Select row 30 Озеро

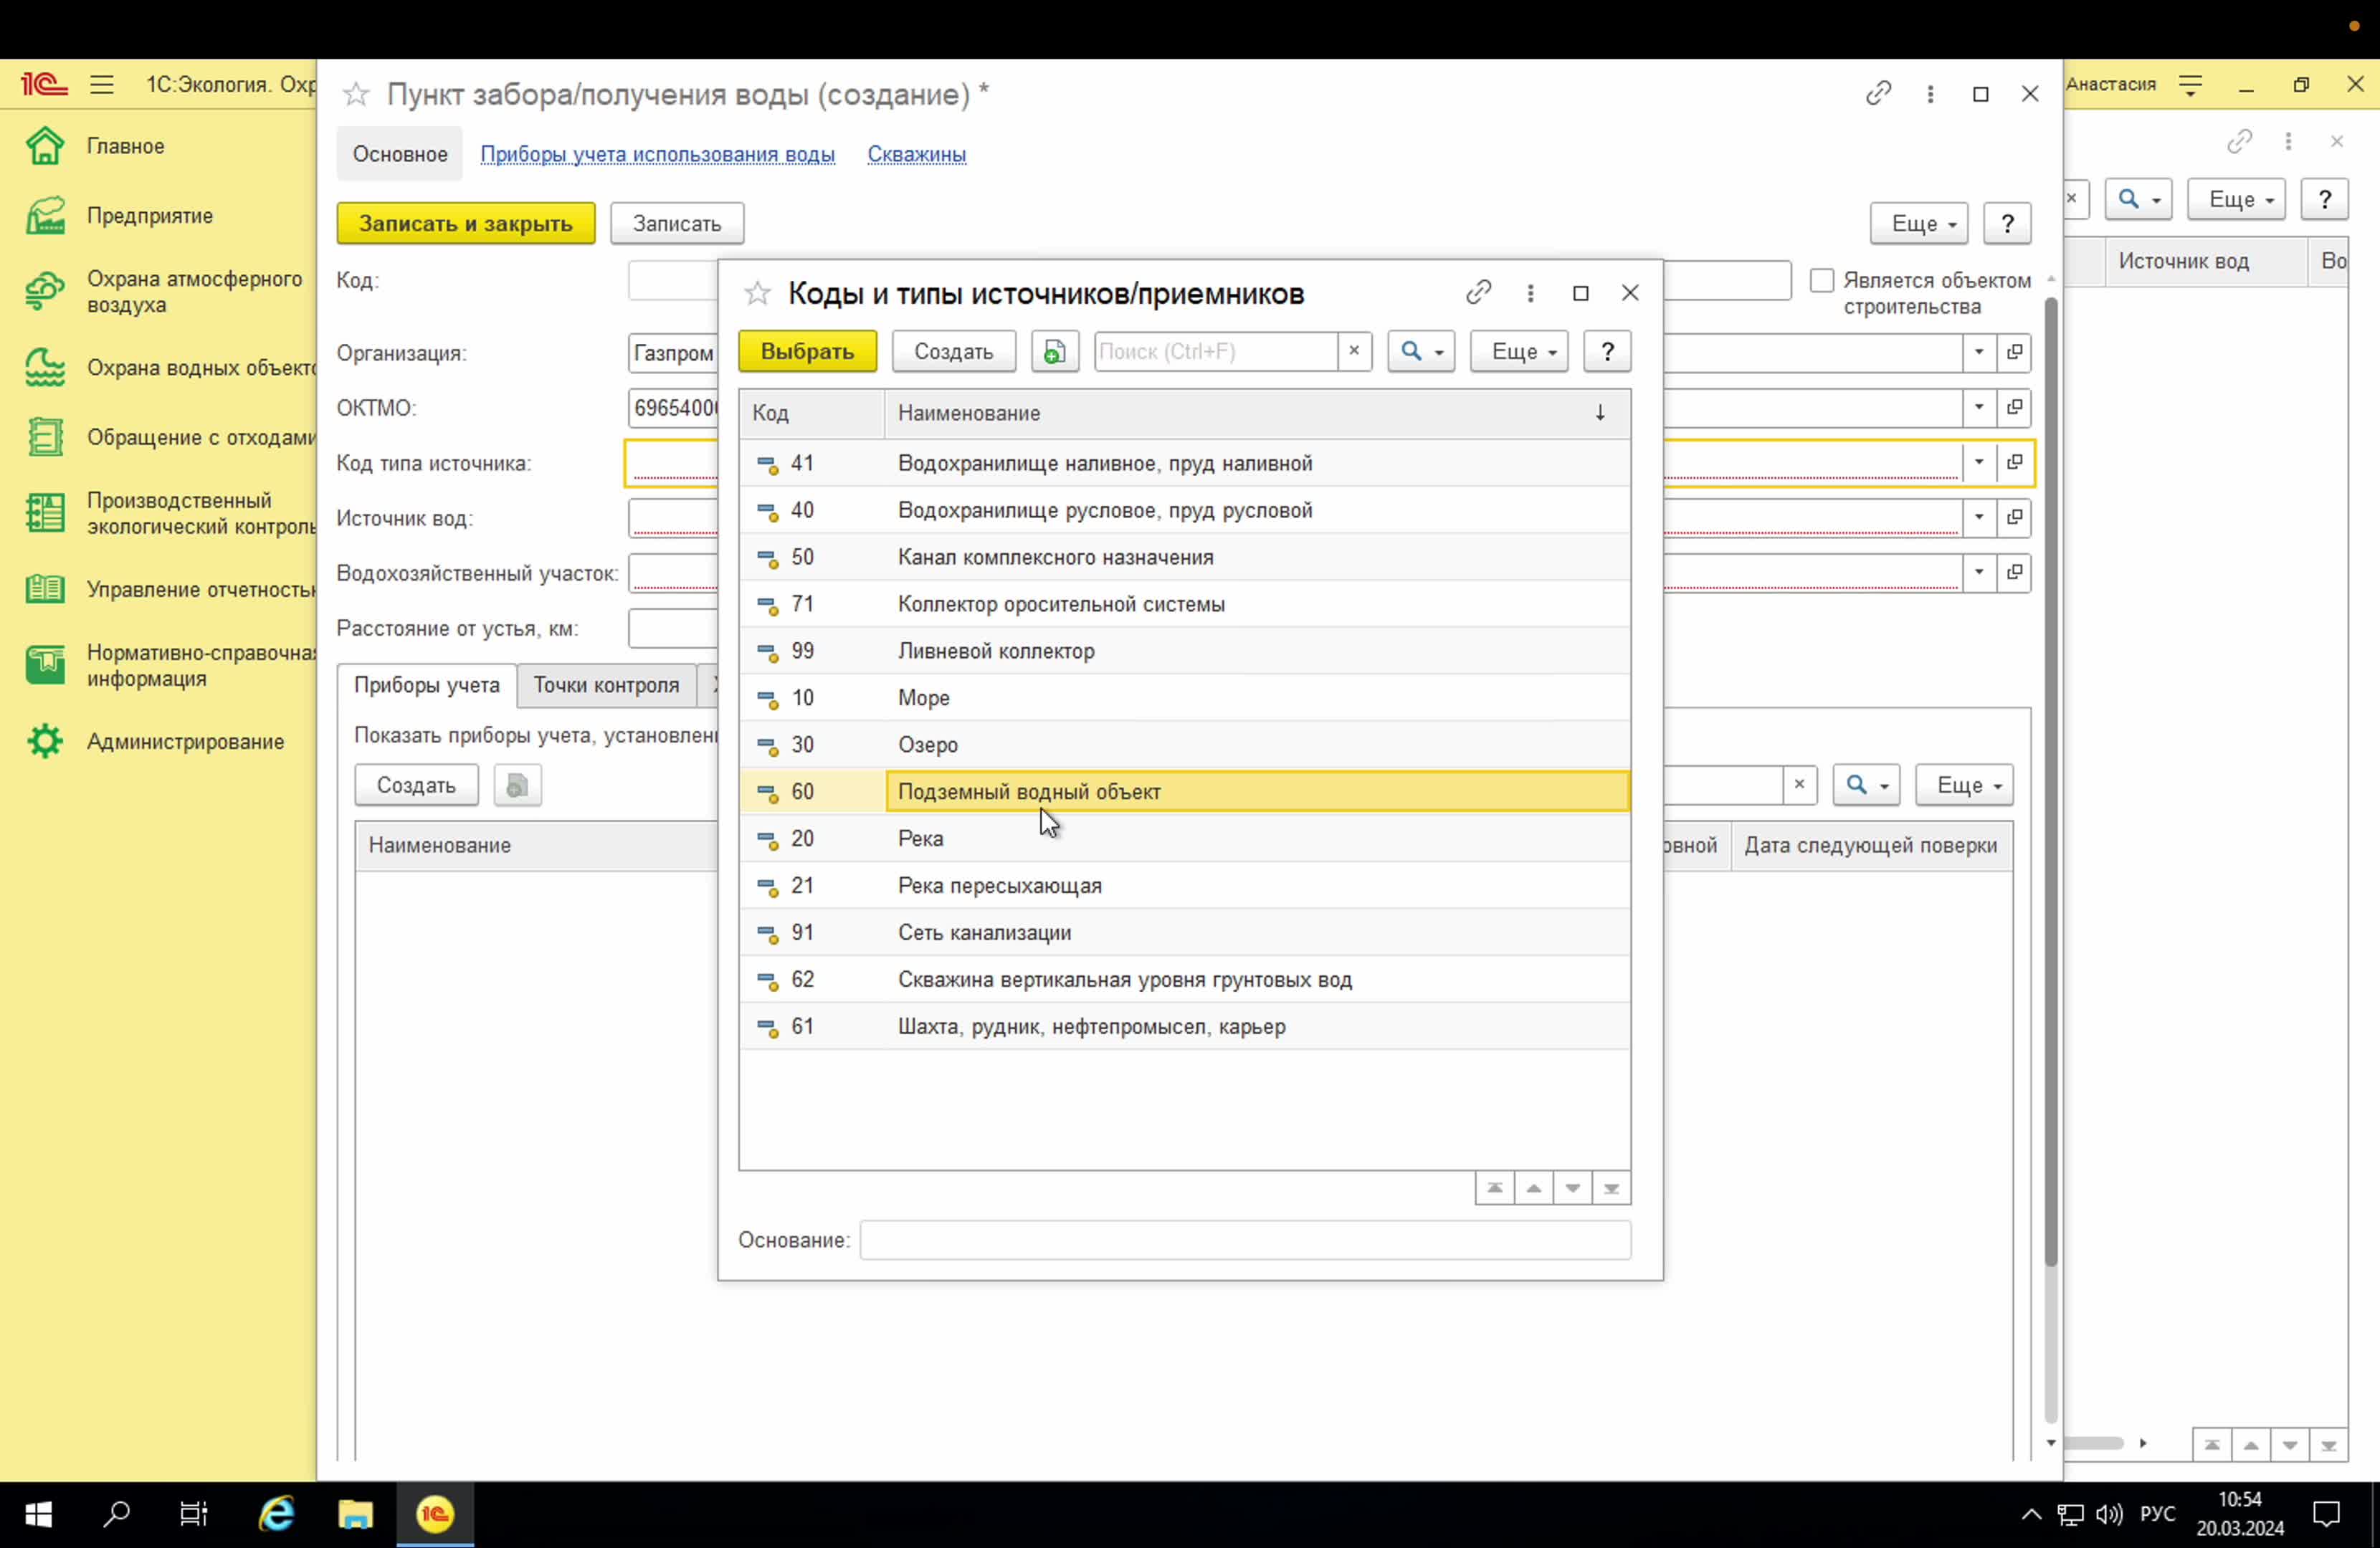1185,744
